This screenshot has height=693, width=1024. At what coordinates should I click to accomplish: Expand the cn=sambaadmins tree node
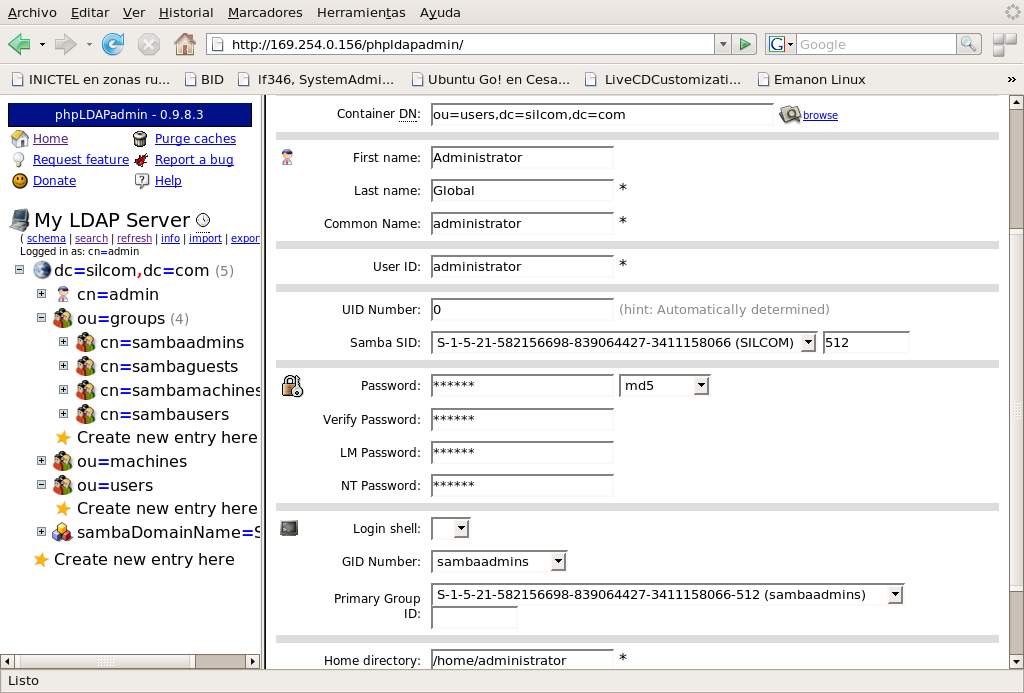pos(64,342)
